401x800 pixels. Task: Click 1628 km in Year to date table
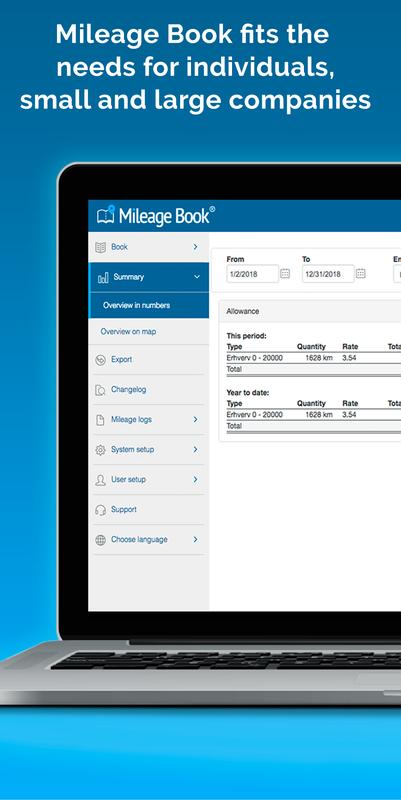tap(319, 415)
